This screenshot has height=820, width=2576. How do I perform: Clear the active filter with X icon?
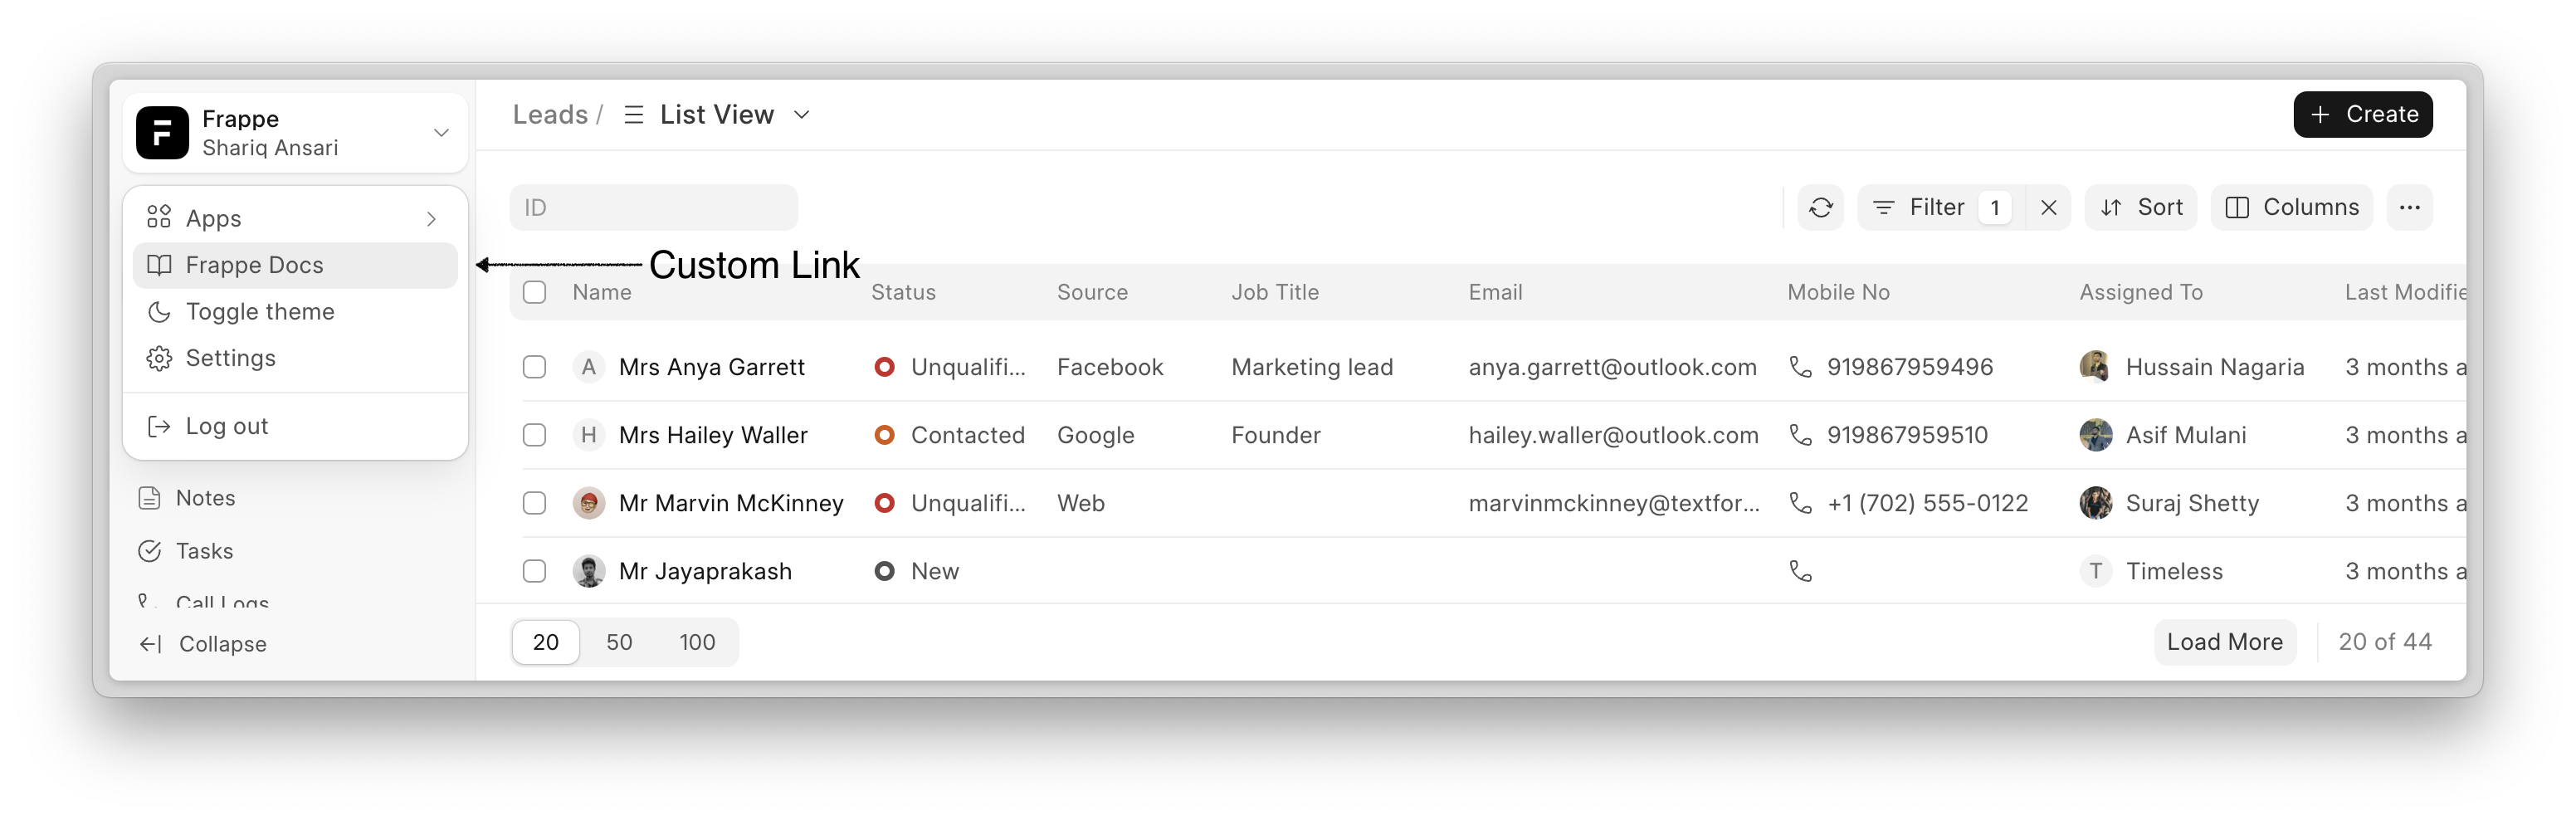[2048, 207]
